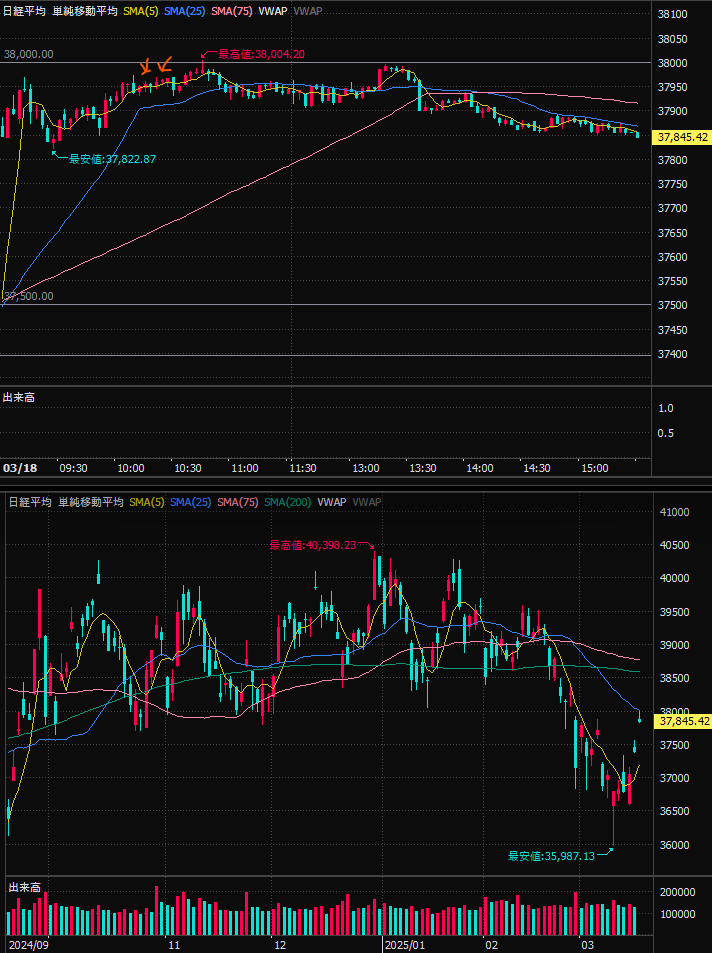Click the 日経平均 title of the intraday chart
The image size is (712, 953).
pyautogui.click(x=24, y=11)
